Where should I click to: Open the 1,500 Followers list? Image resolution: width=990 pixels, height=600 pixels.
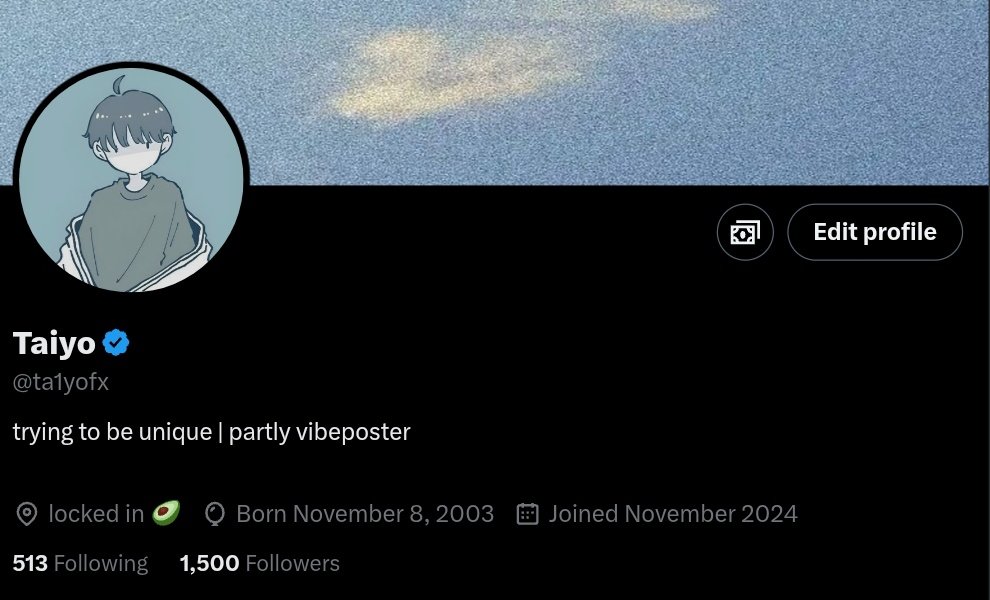coord(259,563)
